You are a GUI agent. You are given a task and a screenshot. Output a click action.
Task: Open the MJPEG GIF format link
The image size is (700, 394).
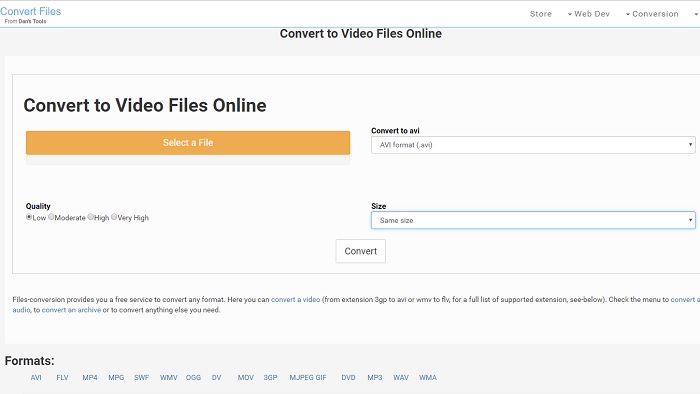click(x=308, y=377)
